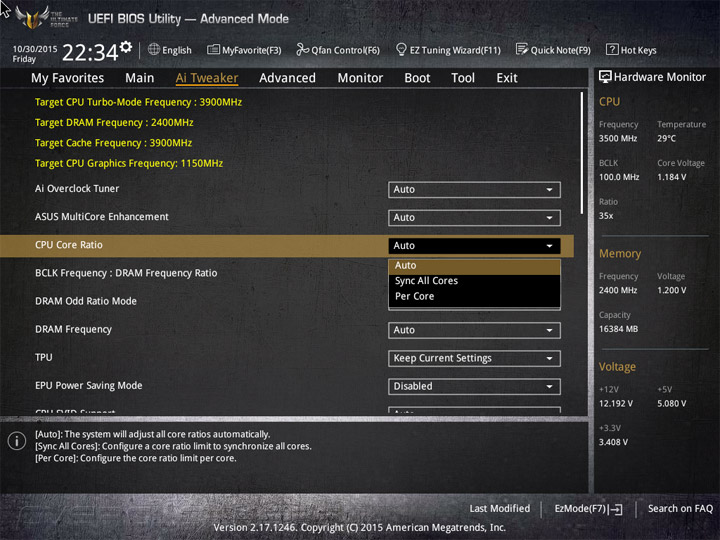Click the settings list vertical scrollbar
The height and width of the screenshot is (540, 720).
point(582,153)
